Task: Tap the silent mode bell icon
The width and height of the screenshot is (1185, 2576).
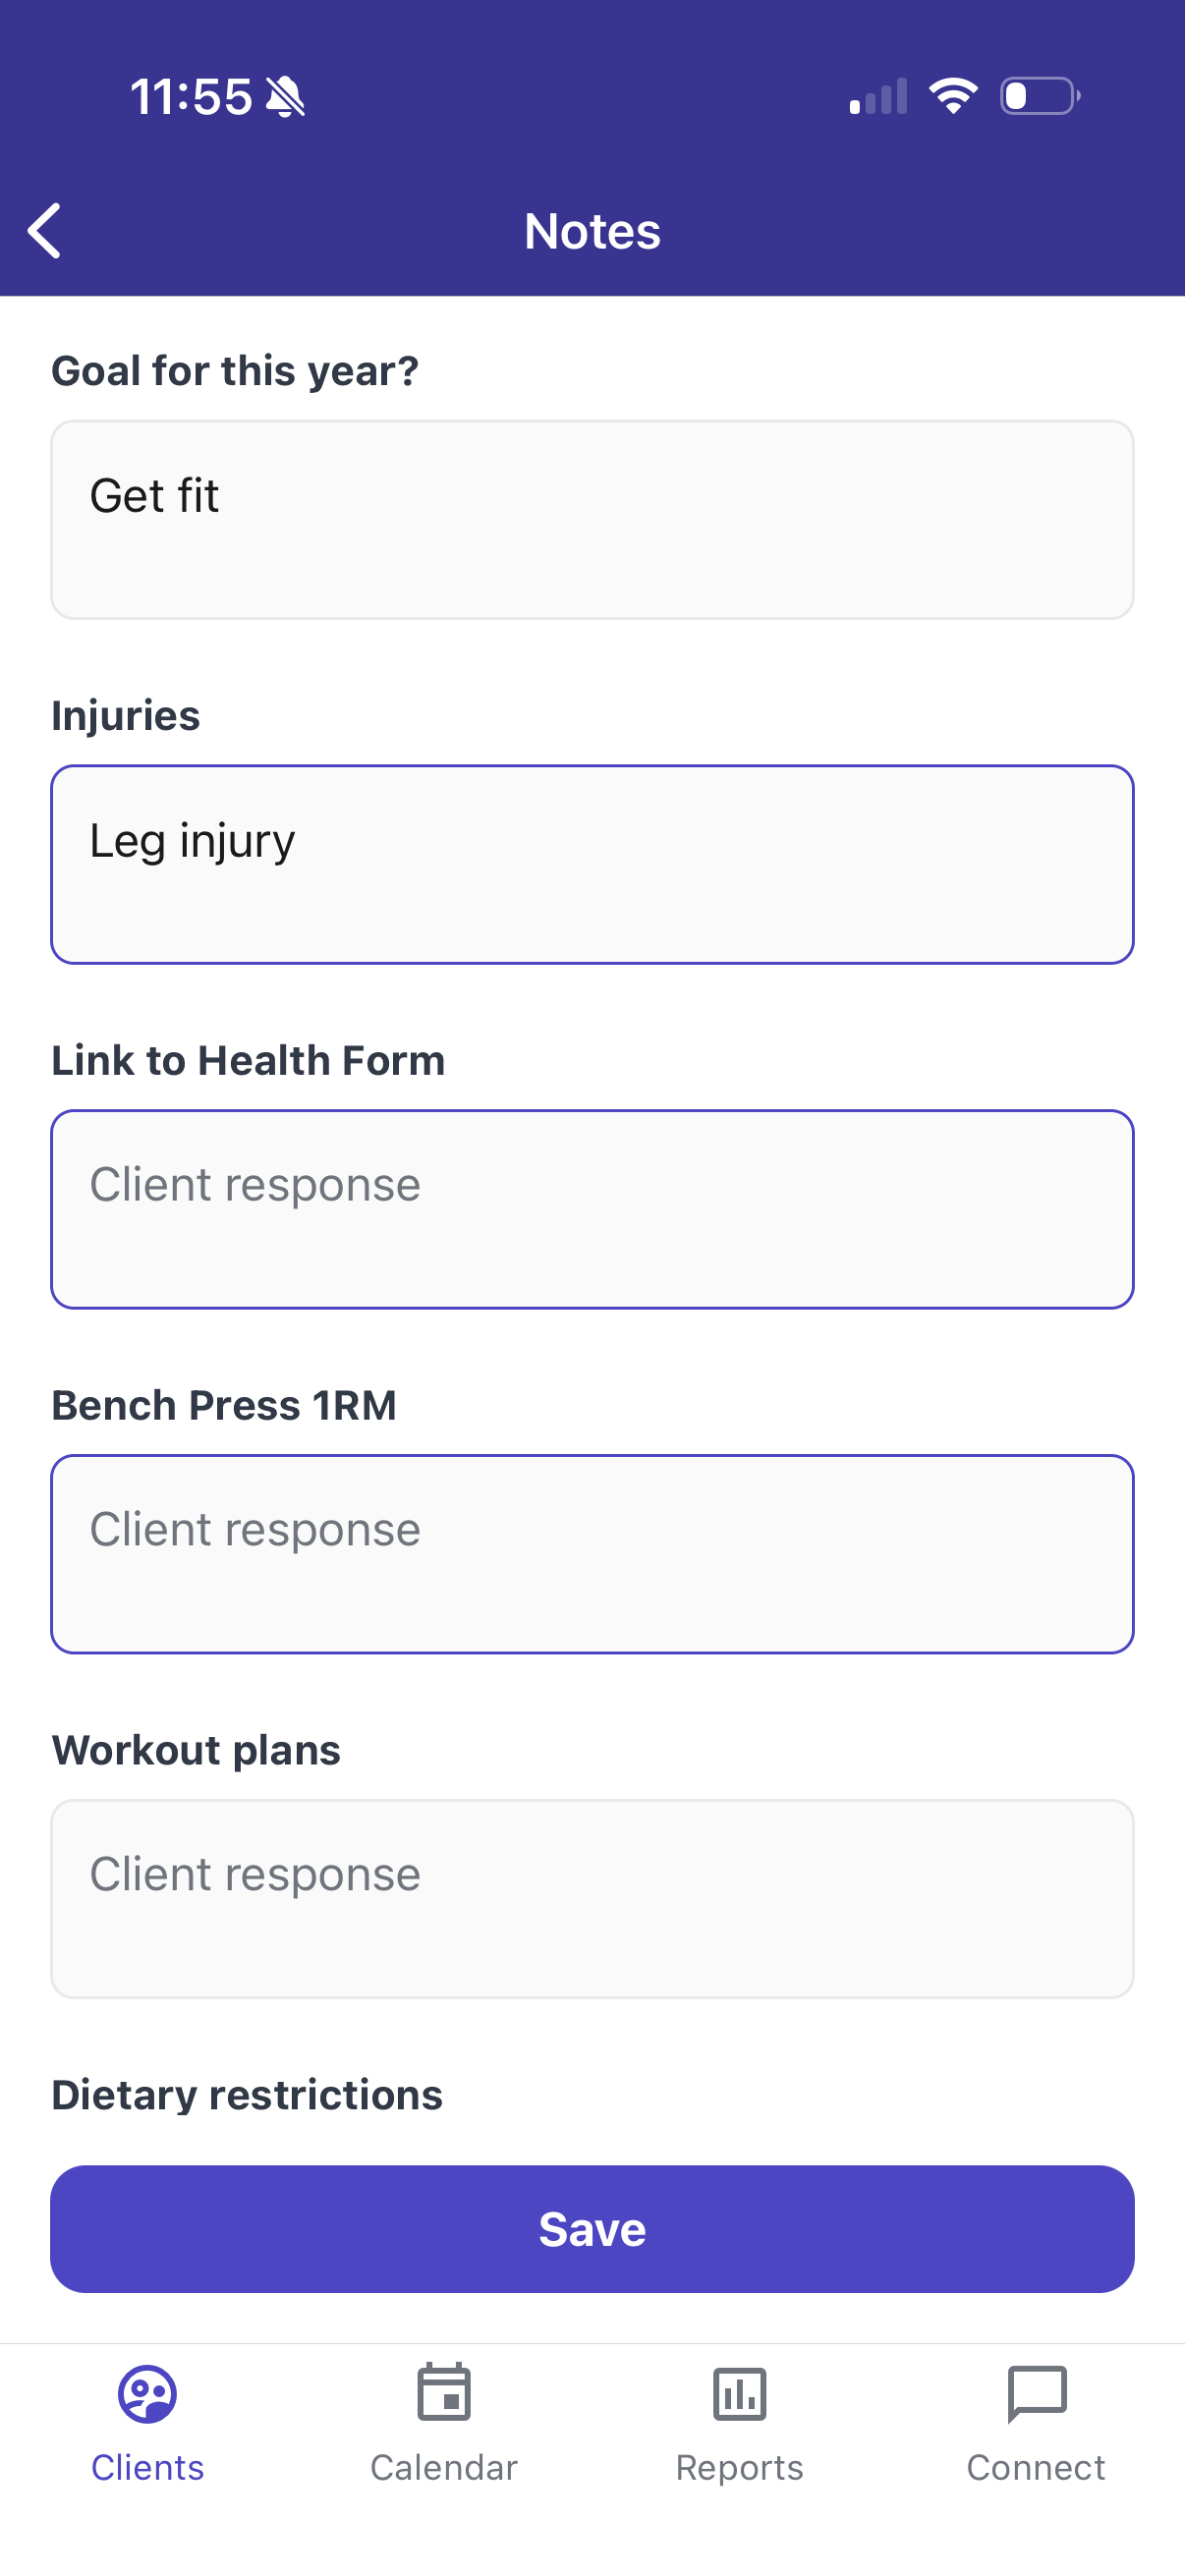Action: pyautogui.click(x=286, y=97)
